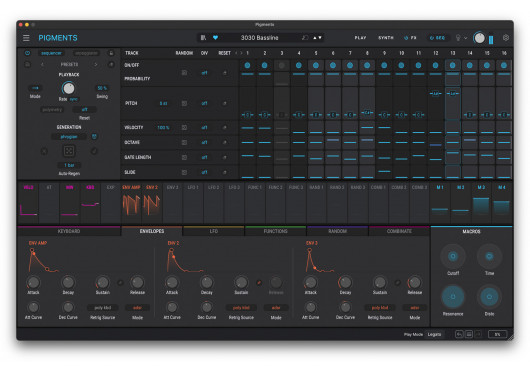Toggle sequencer step 16 off
The height and width of the screenshot is (371, 530).
(504, 65)
